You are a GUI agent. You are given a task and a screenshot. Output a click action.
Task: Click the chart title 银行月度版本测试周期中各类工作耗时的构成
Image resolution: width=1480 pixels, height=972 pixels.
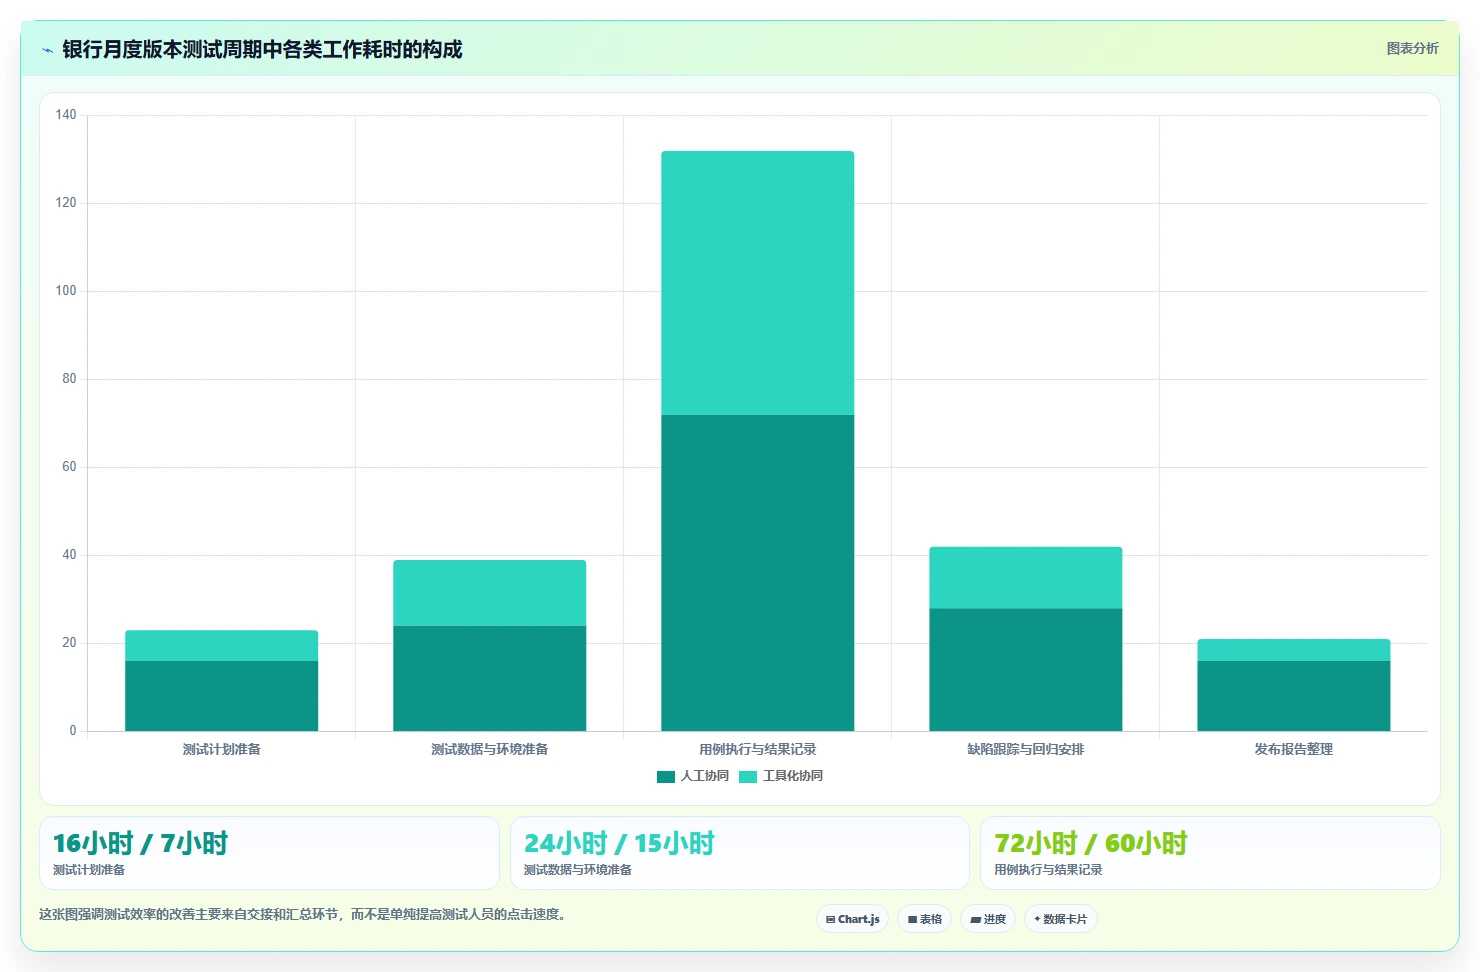tap(262, 50)
